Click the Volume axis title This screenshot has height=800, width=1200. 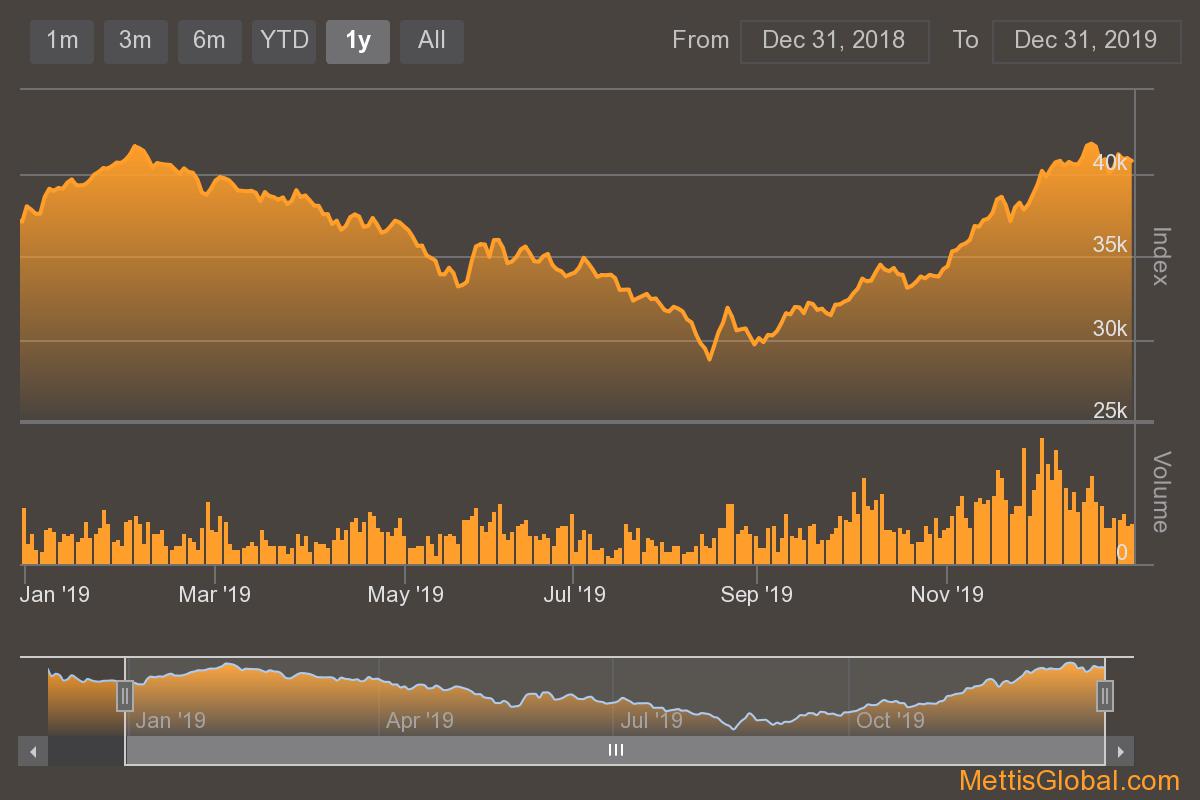click(1161, 492)
